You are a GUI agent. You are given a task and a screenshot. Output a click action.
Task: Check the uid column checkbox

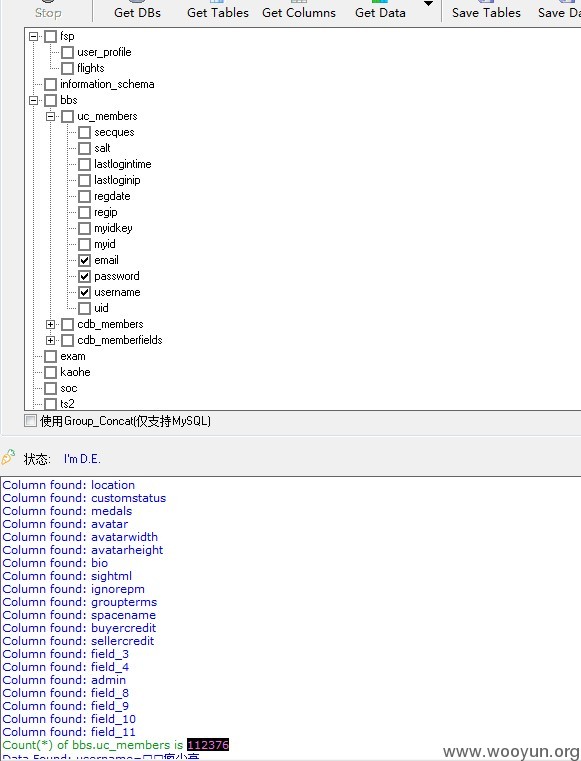pos(84,308)
